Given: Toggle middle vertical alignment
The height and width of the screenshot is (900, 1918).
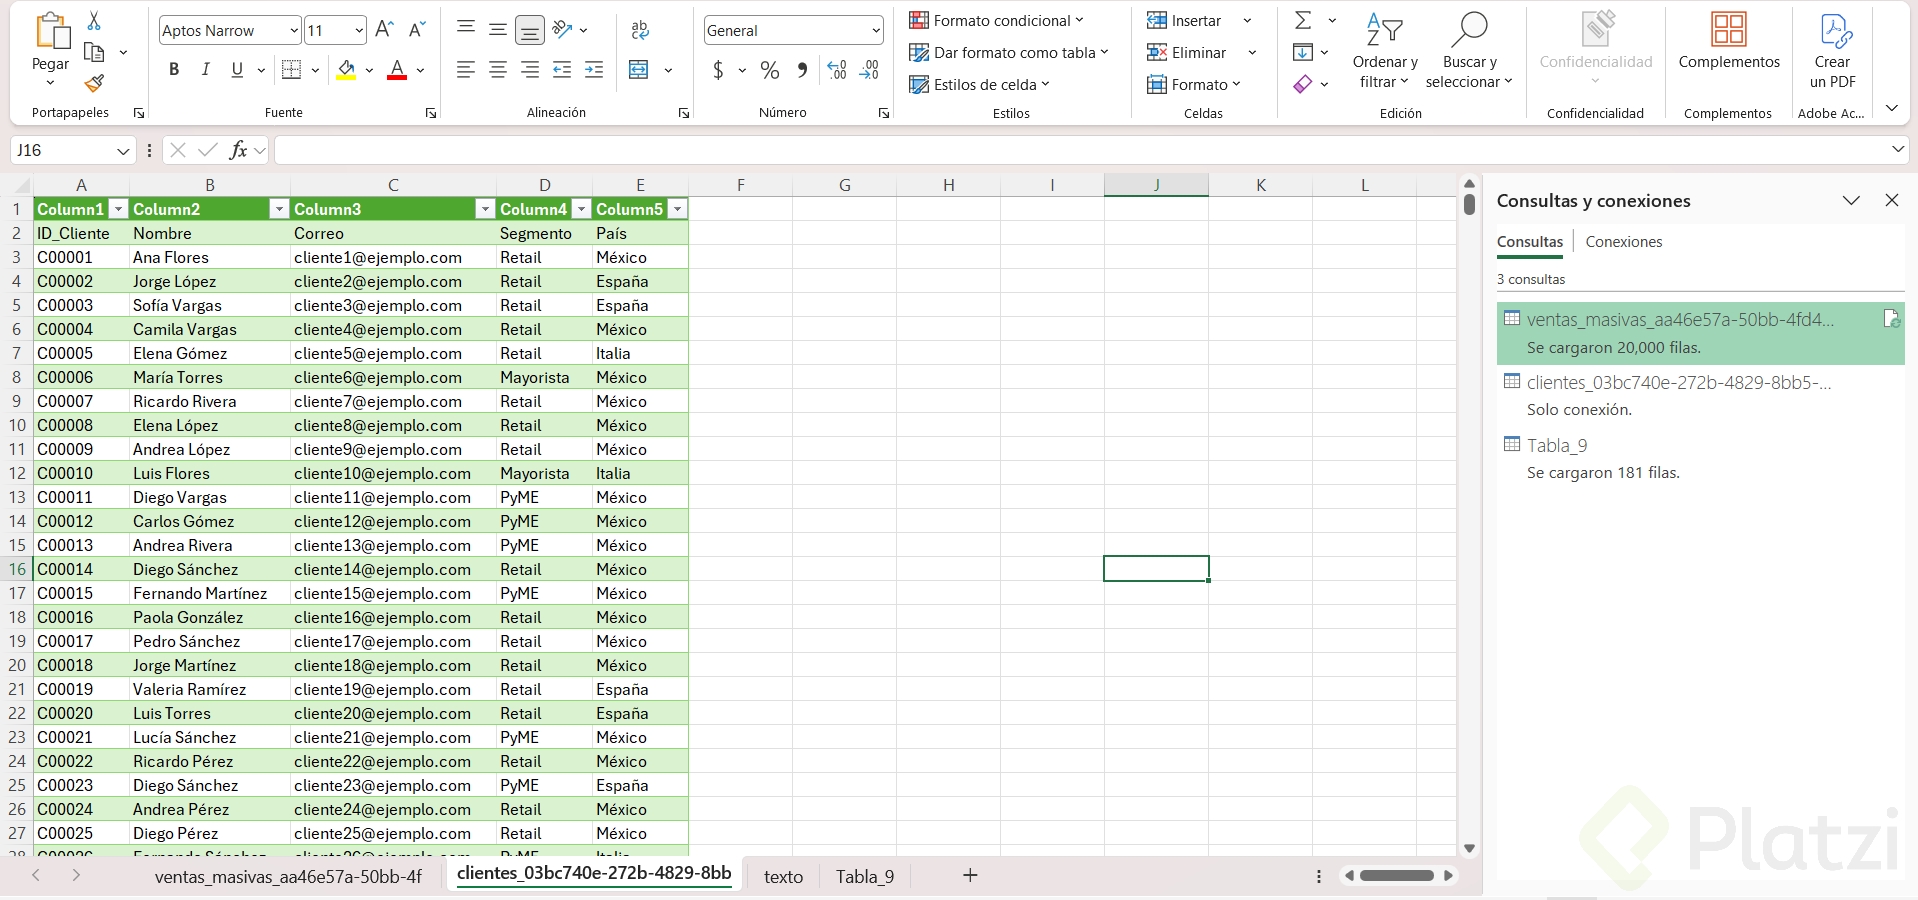Looking at the screenshot, I should click(498, 30).
